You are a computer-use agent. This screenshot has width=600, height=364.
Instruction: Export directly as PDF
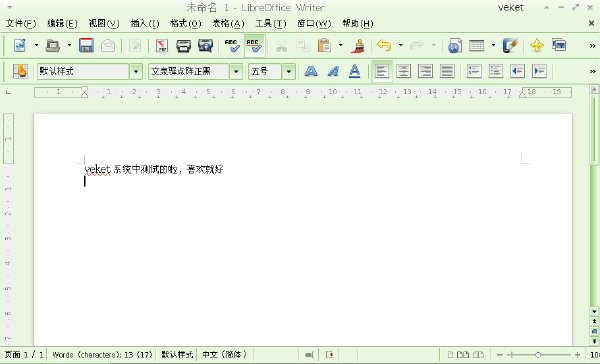point(162,46)
